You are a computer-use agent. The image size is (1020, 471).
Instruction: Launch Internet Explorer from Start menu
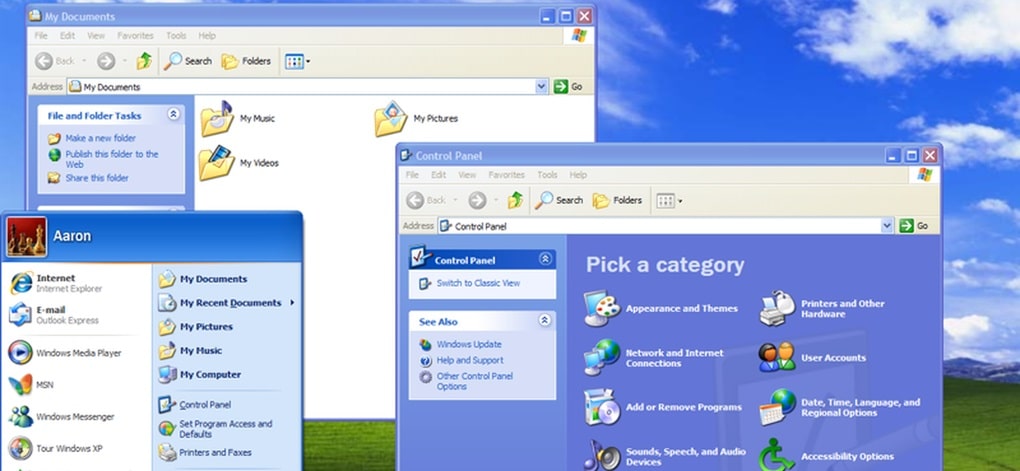click(55, 283)
